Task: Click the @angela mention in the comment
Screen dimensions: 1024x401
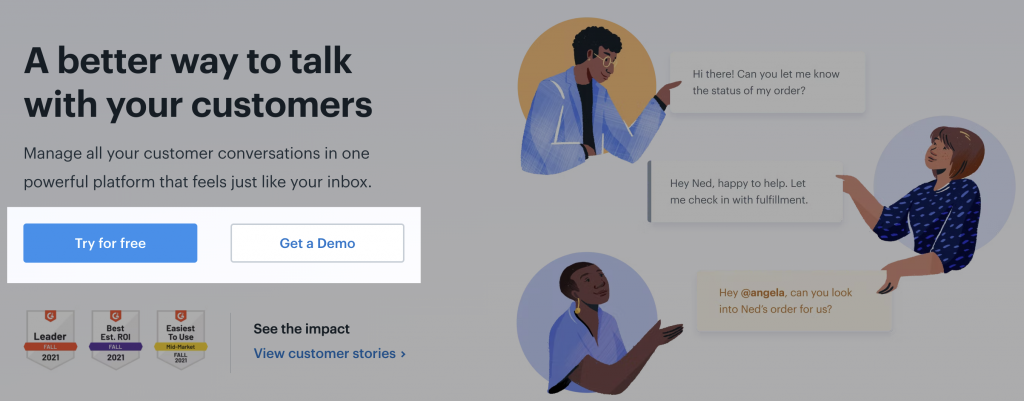Action: tap(761, 293)
